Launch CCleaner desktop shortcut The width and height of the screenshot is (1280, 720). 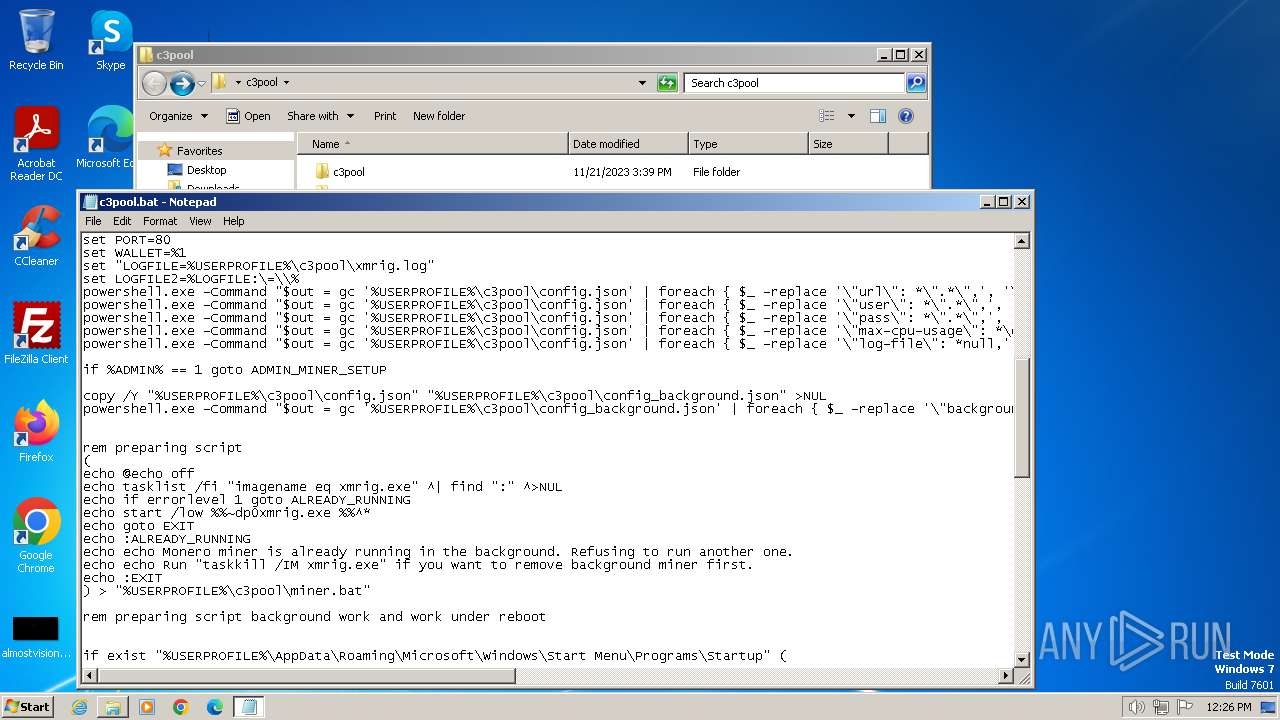point(36,236)
